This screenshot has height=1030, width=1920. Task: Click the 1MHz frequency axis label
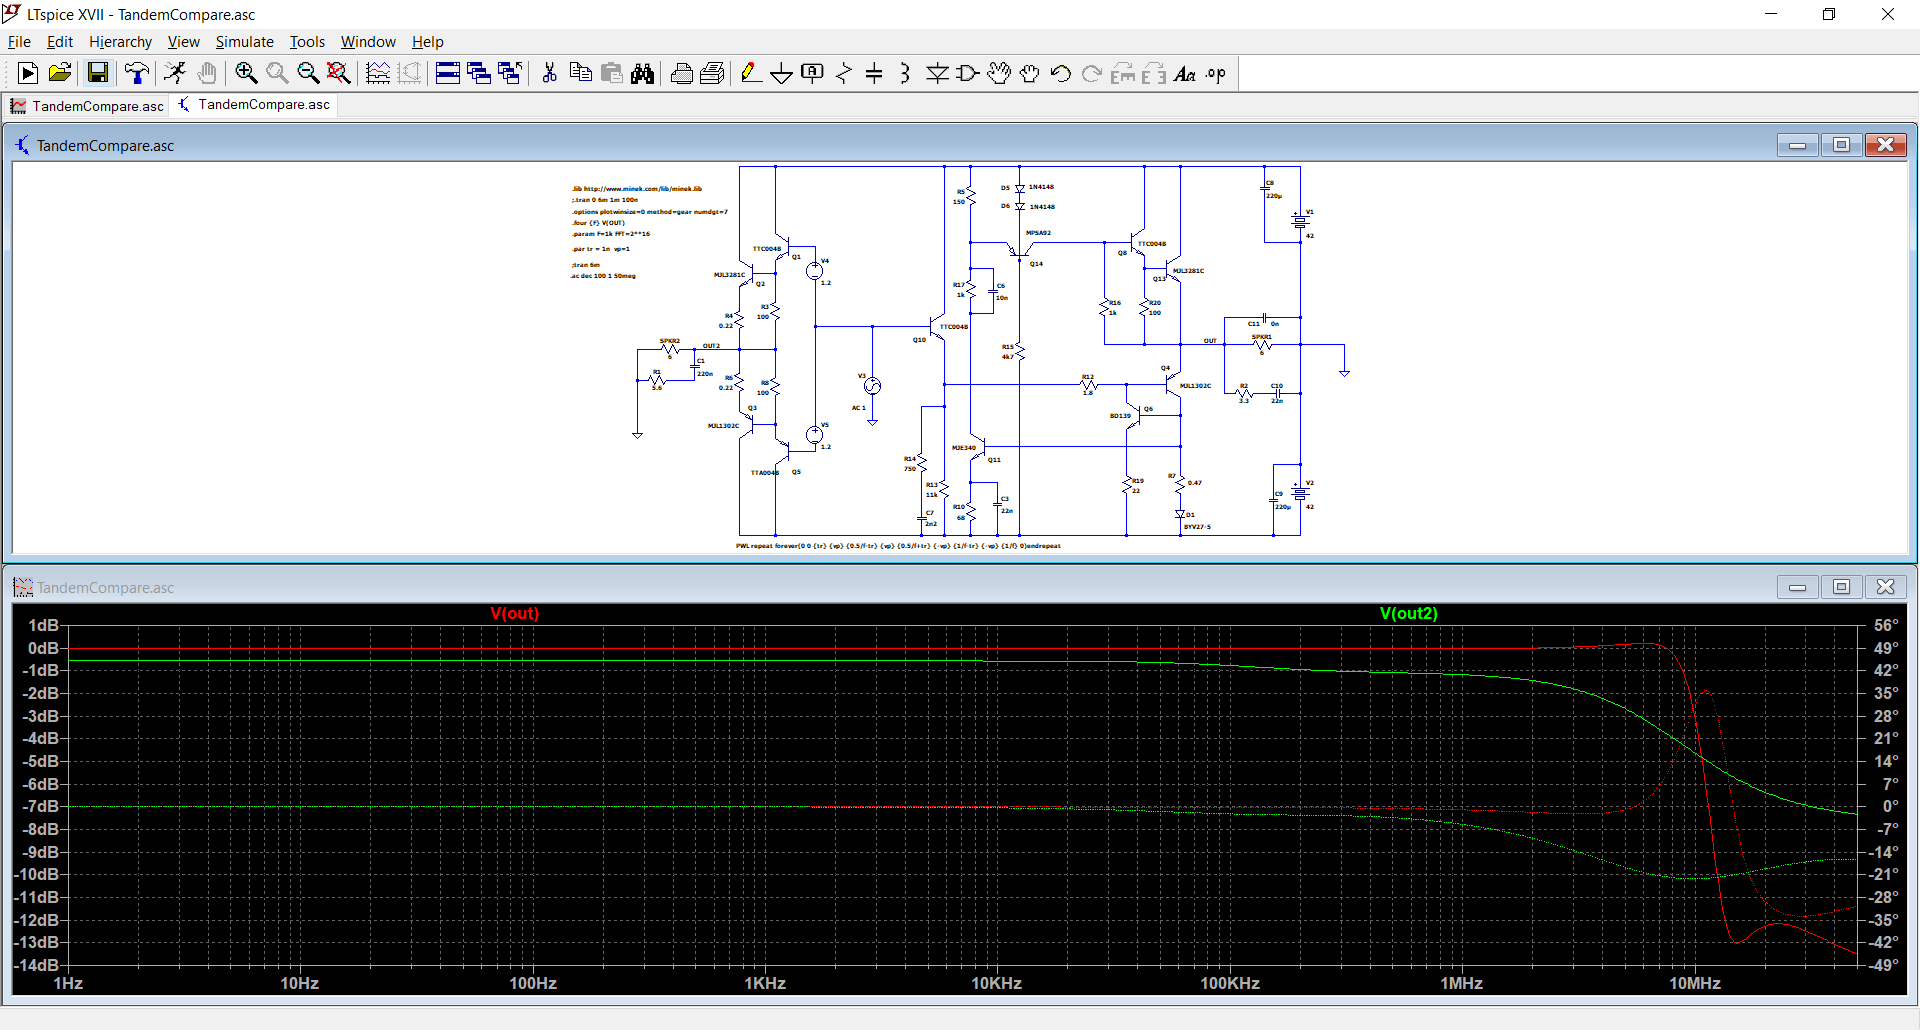(x=1461, y=983)
